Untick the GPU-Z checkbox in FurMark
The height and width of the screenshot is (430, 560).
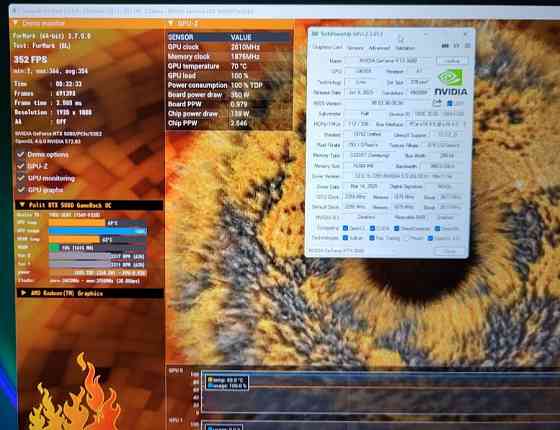[21, 166]
